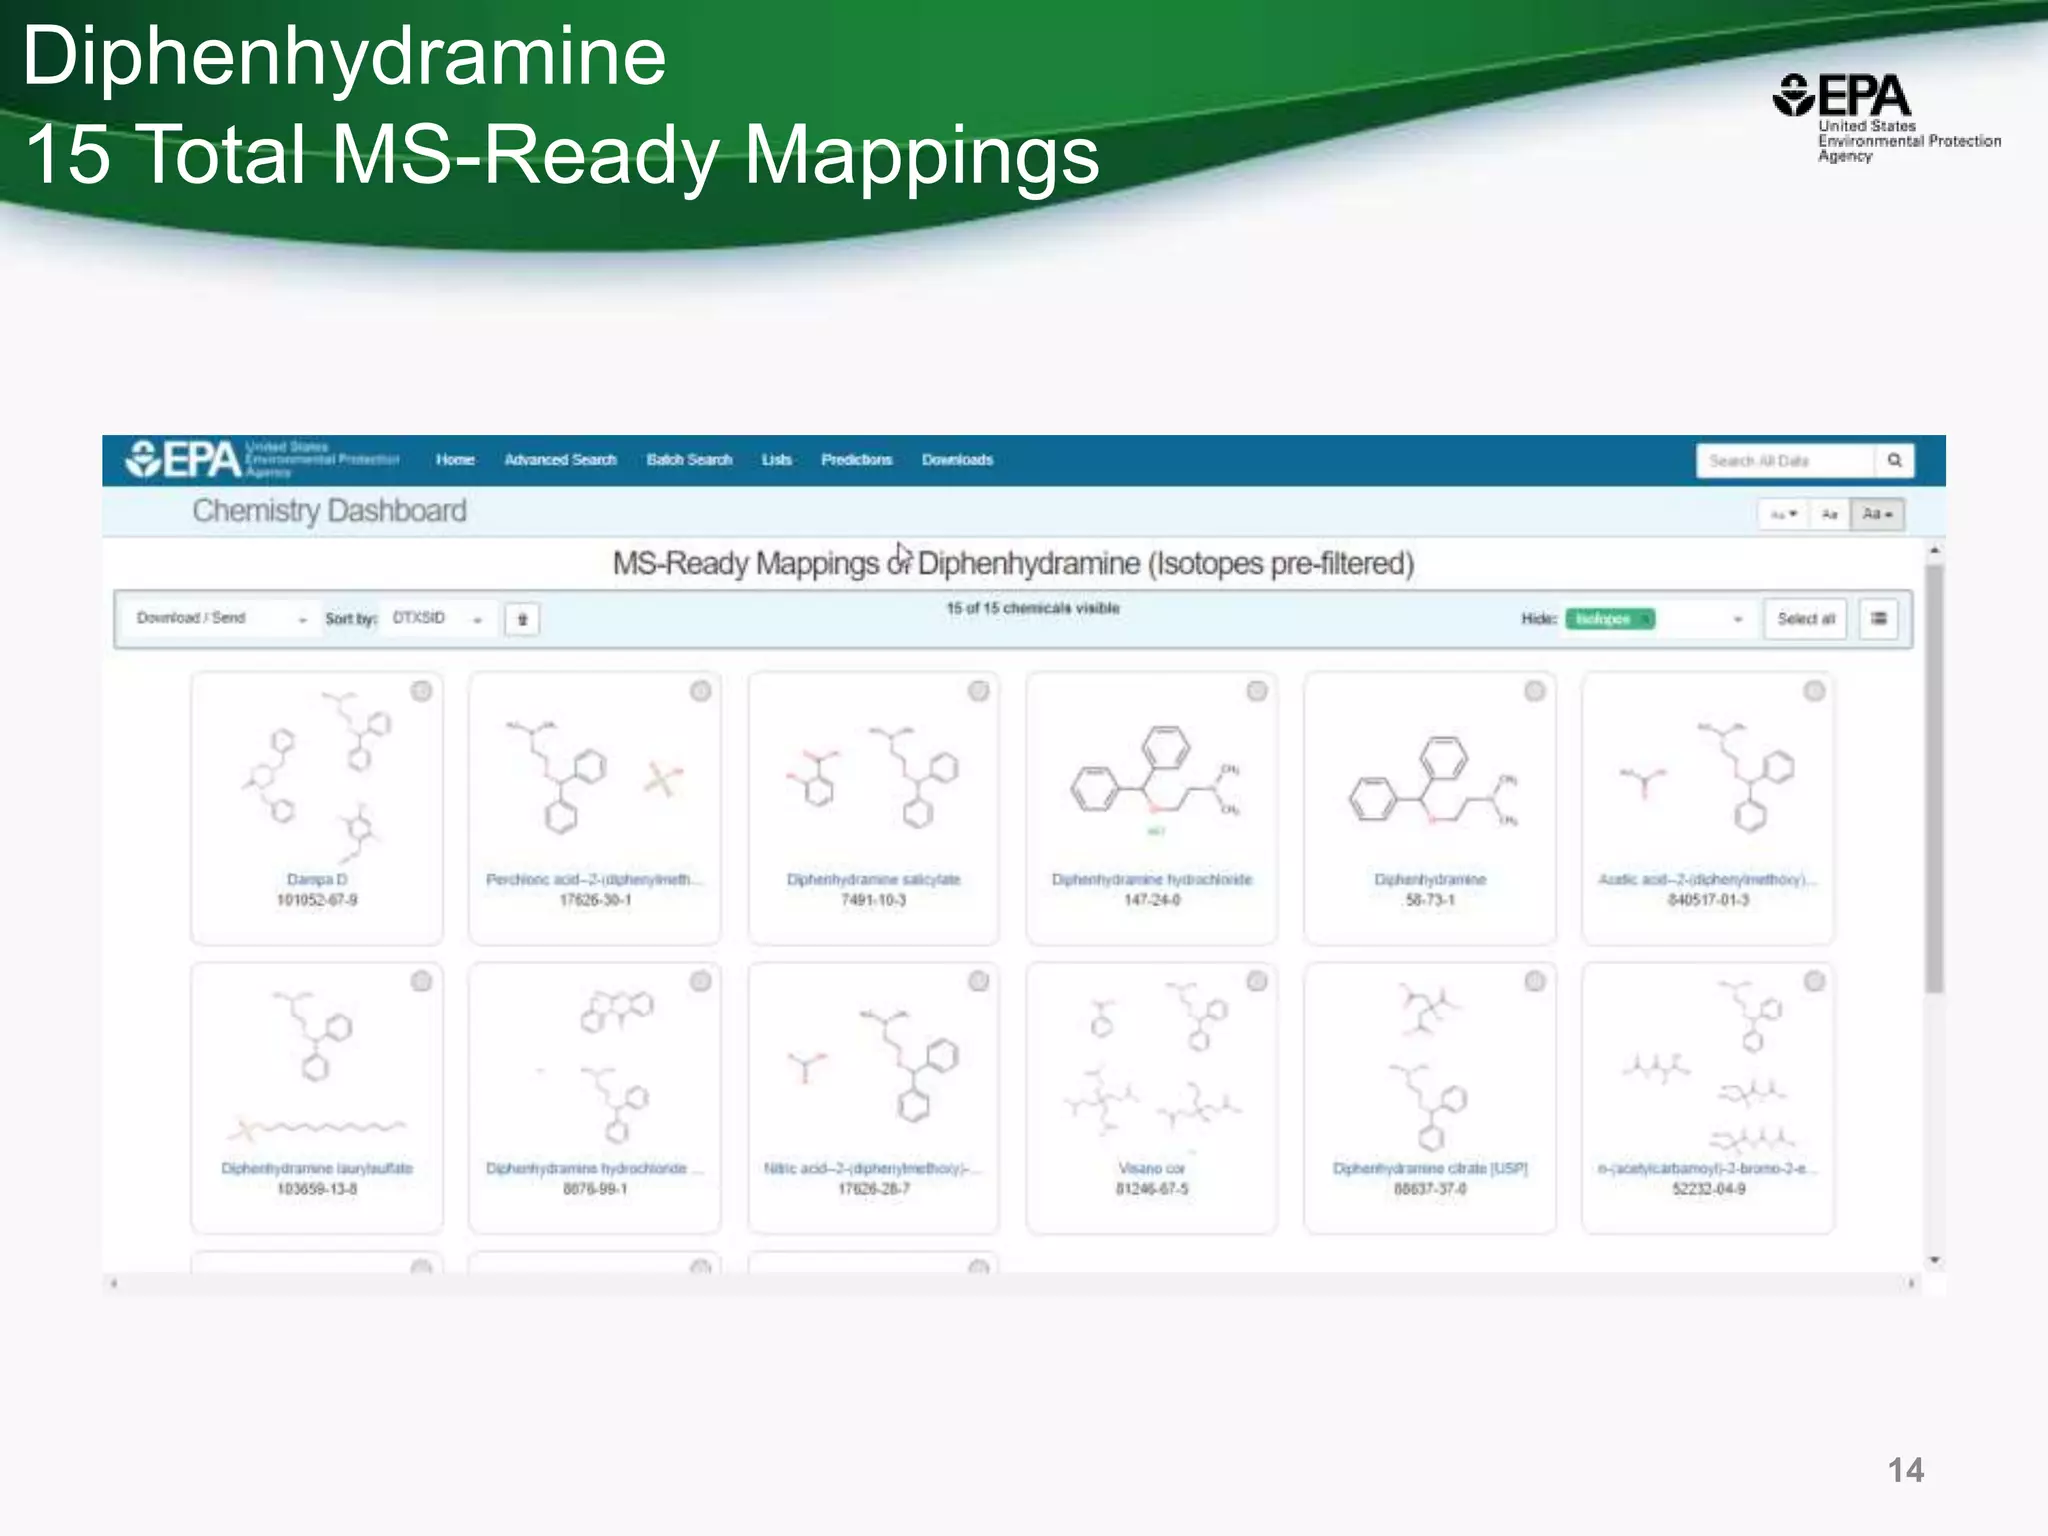Tick the Diphenhydramine salicylate checkbox

click(979, 691)
